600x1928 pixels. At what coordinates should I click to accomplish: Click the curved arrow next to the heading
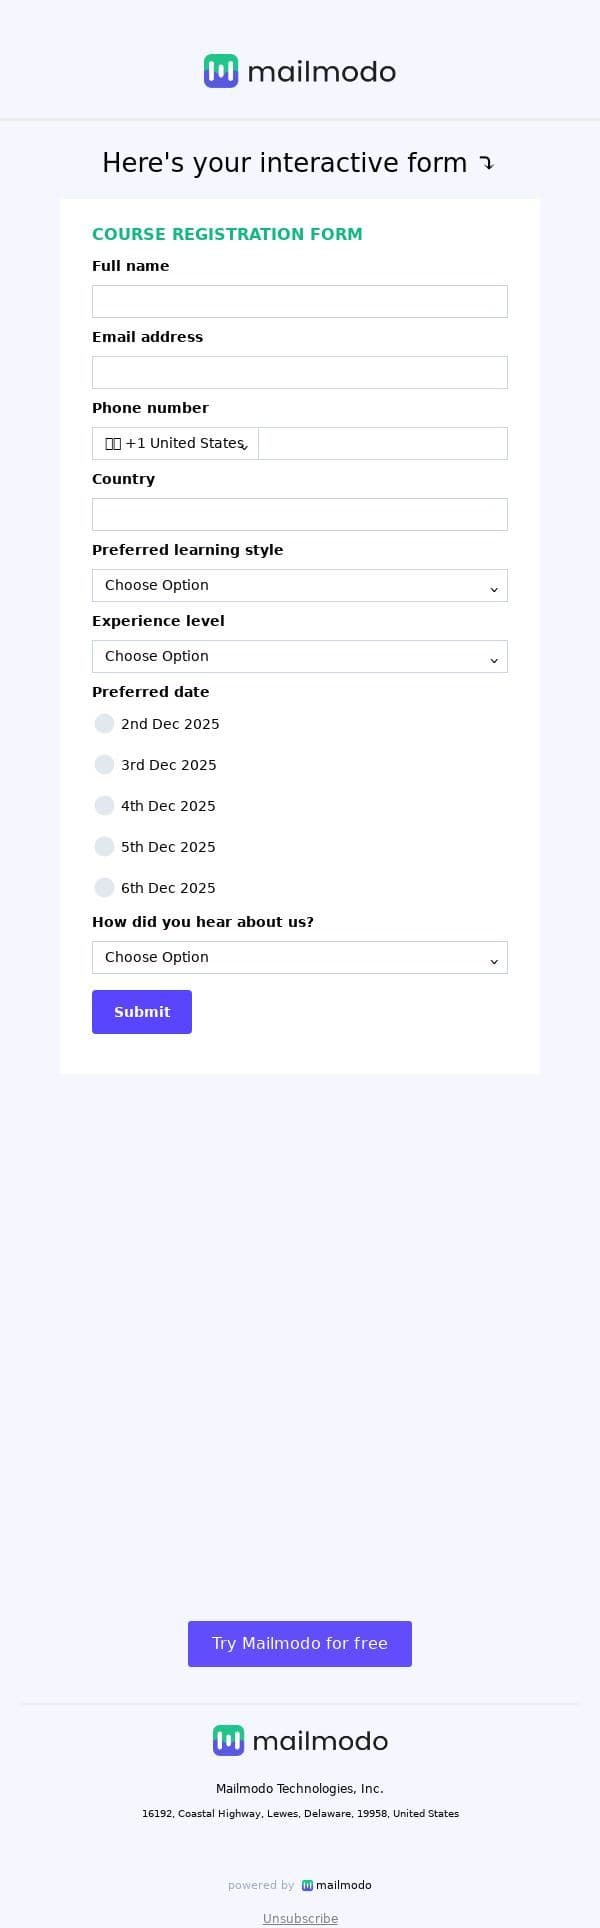486,163
